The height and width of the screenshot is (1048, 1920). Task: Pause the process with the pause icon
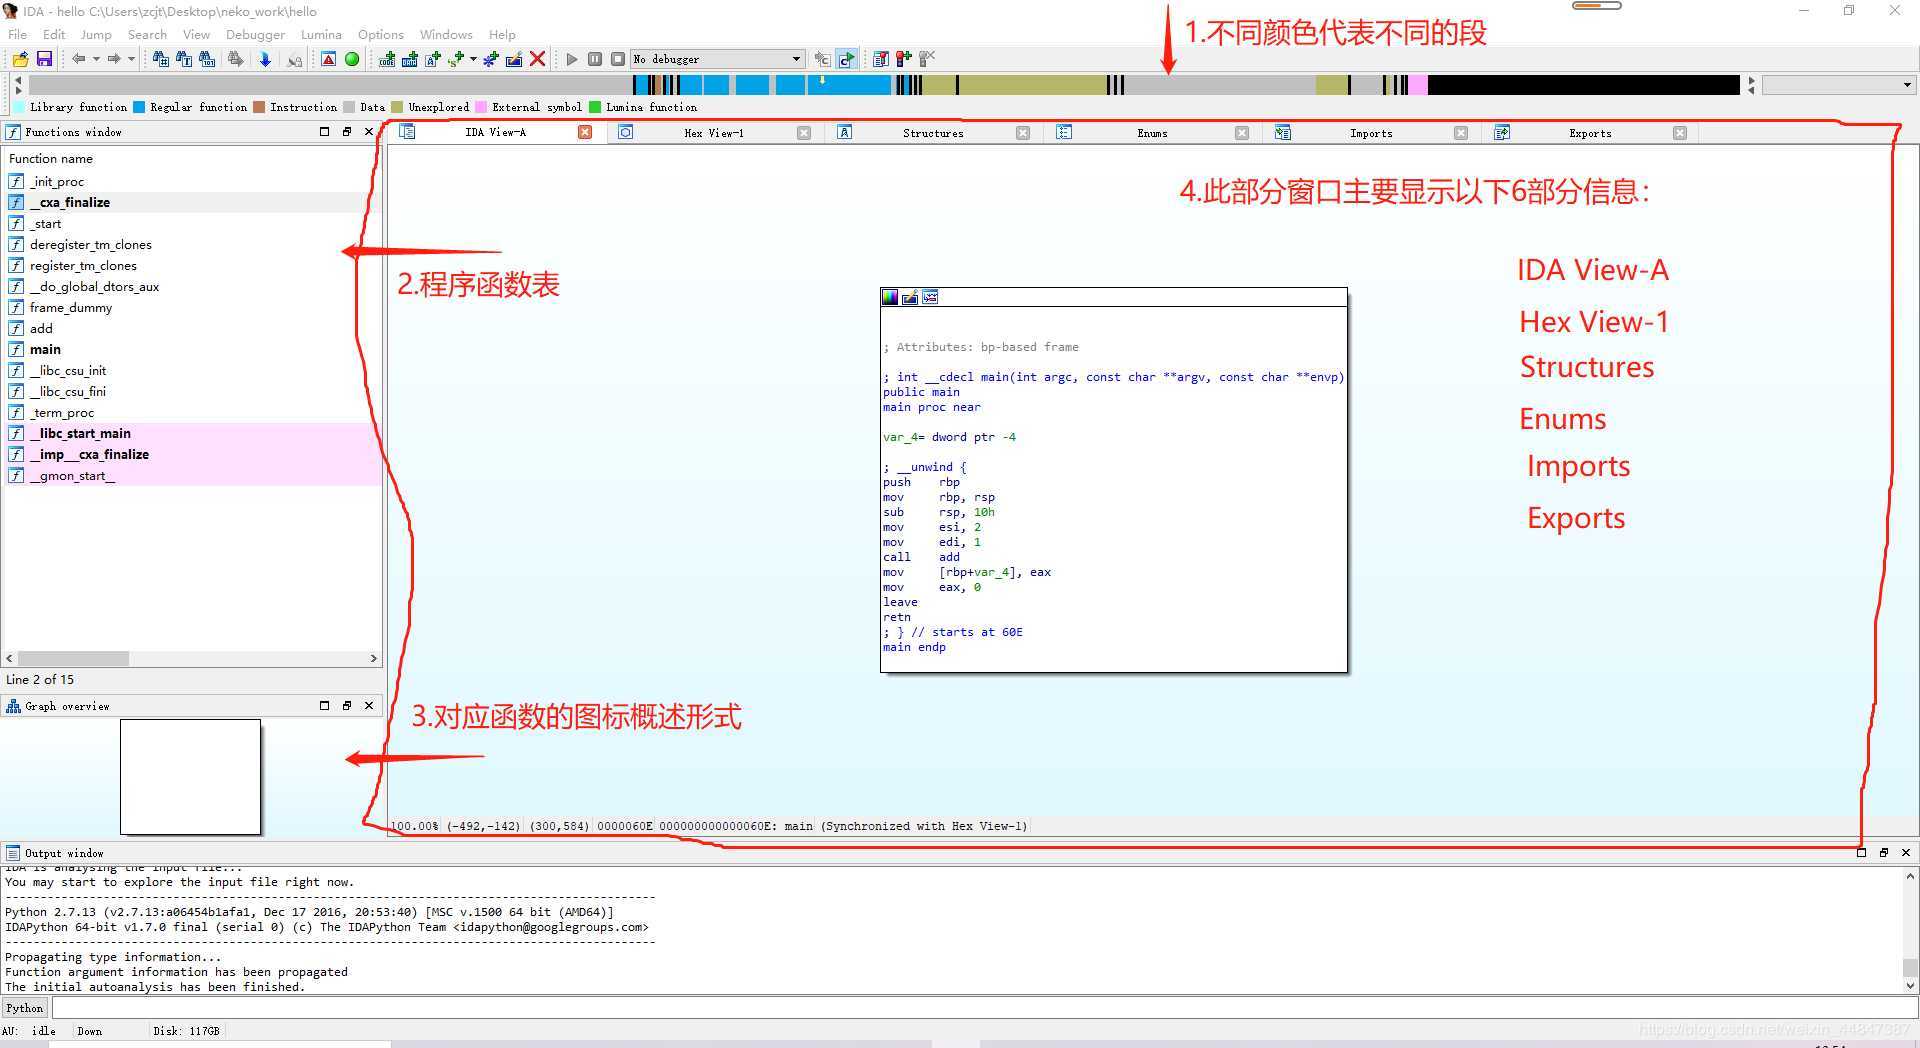click(x=595, y=59)
